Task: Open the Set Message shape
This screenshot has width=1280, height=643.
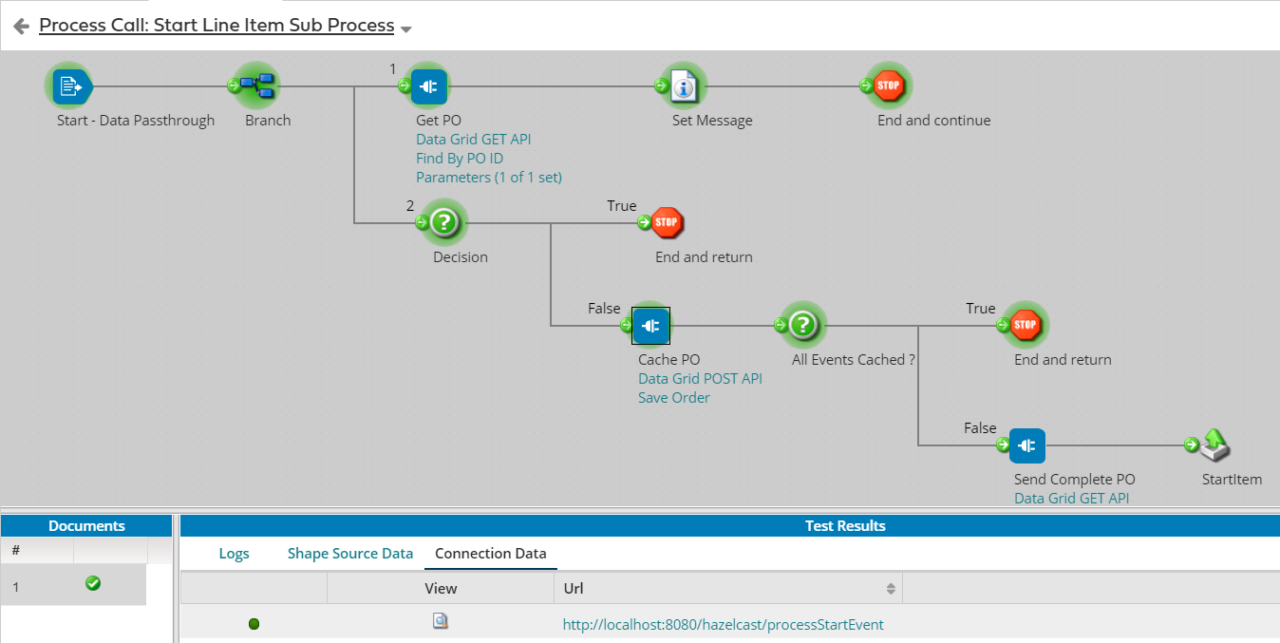Action: click(x=682, y=86)
